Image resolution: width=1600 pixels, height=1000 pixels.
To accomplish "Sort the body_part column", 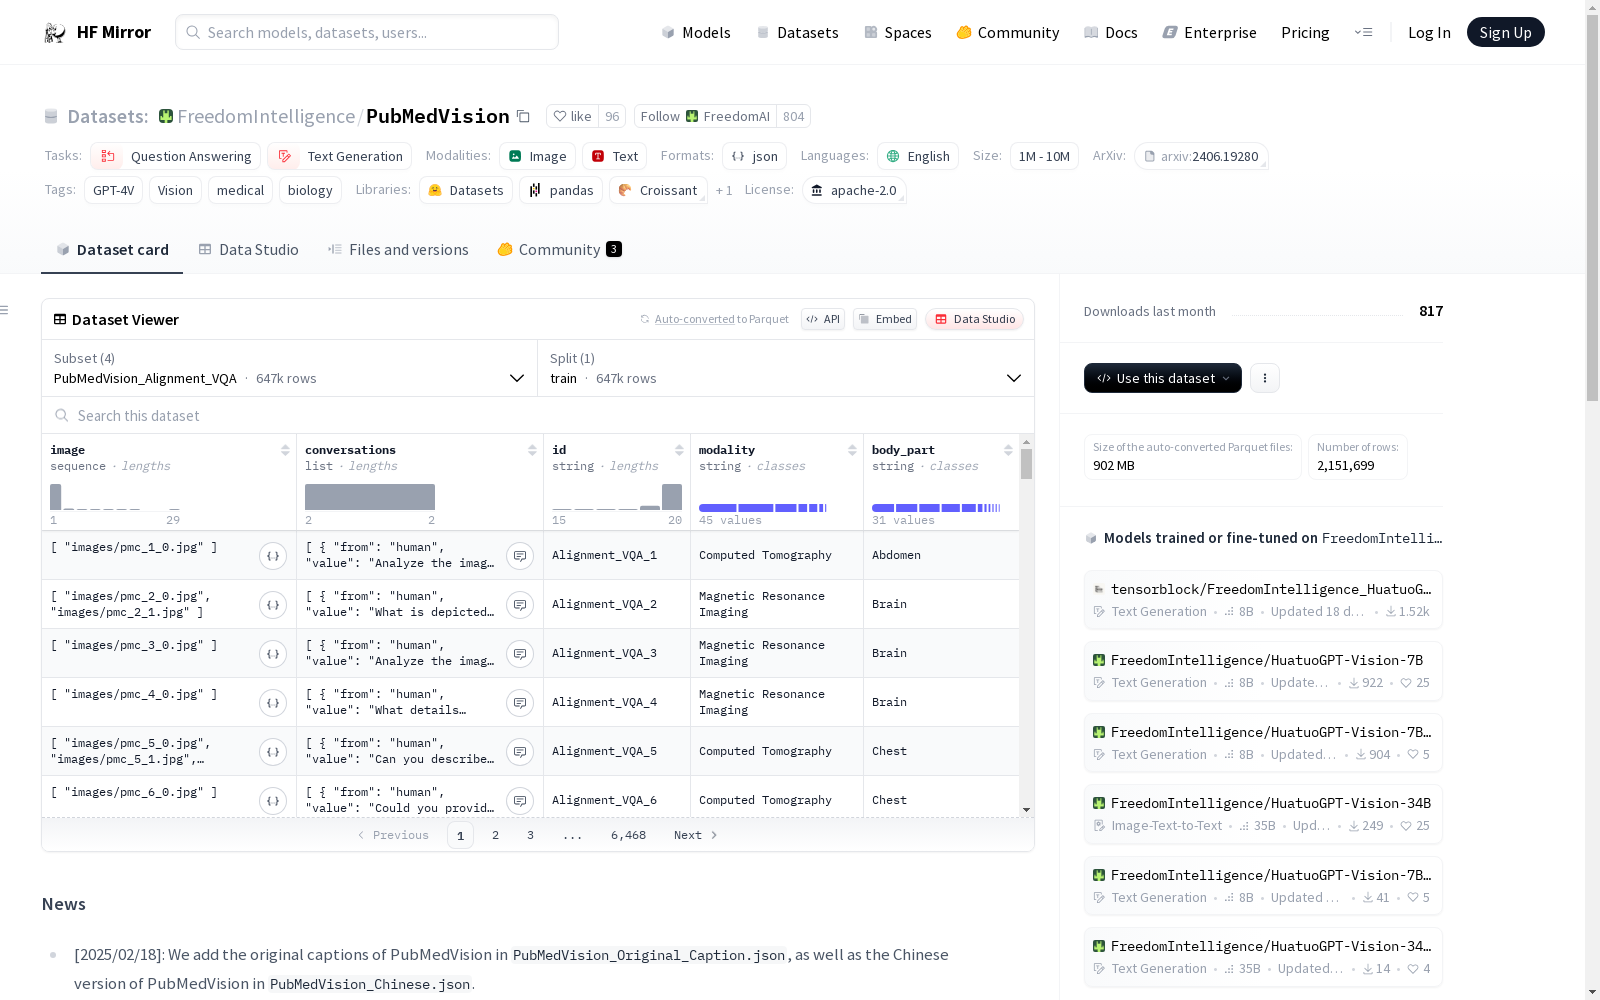I will coord(1008,450).
